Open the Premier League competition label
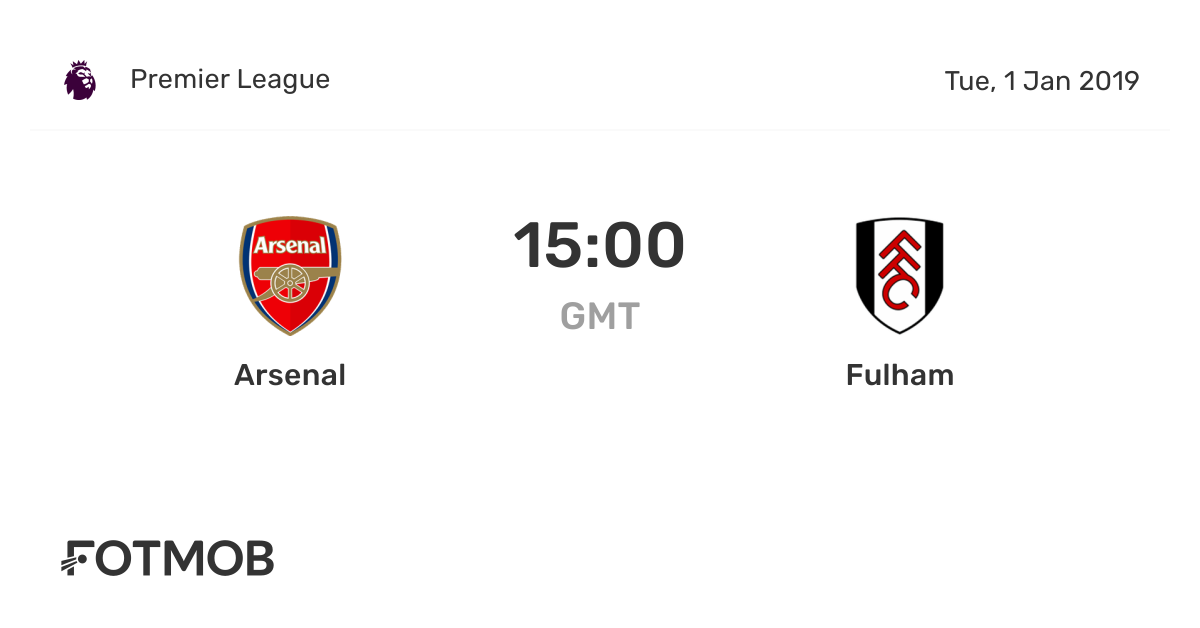This screenshot has width=1200, height=628. click(x=230, y=80)
